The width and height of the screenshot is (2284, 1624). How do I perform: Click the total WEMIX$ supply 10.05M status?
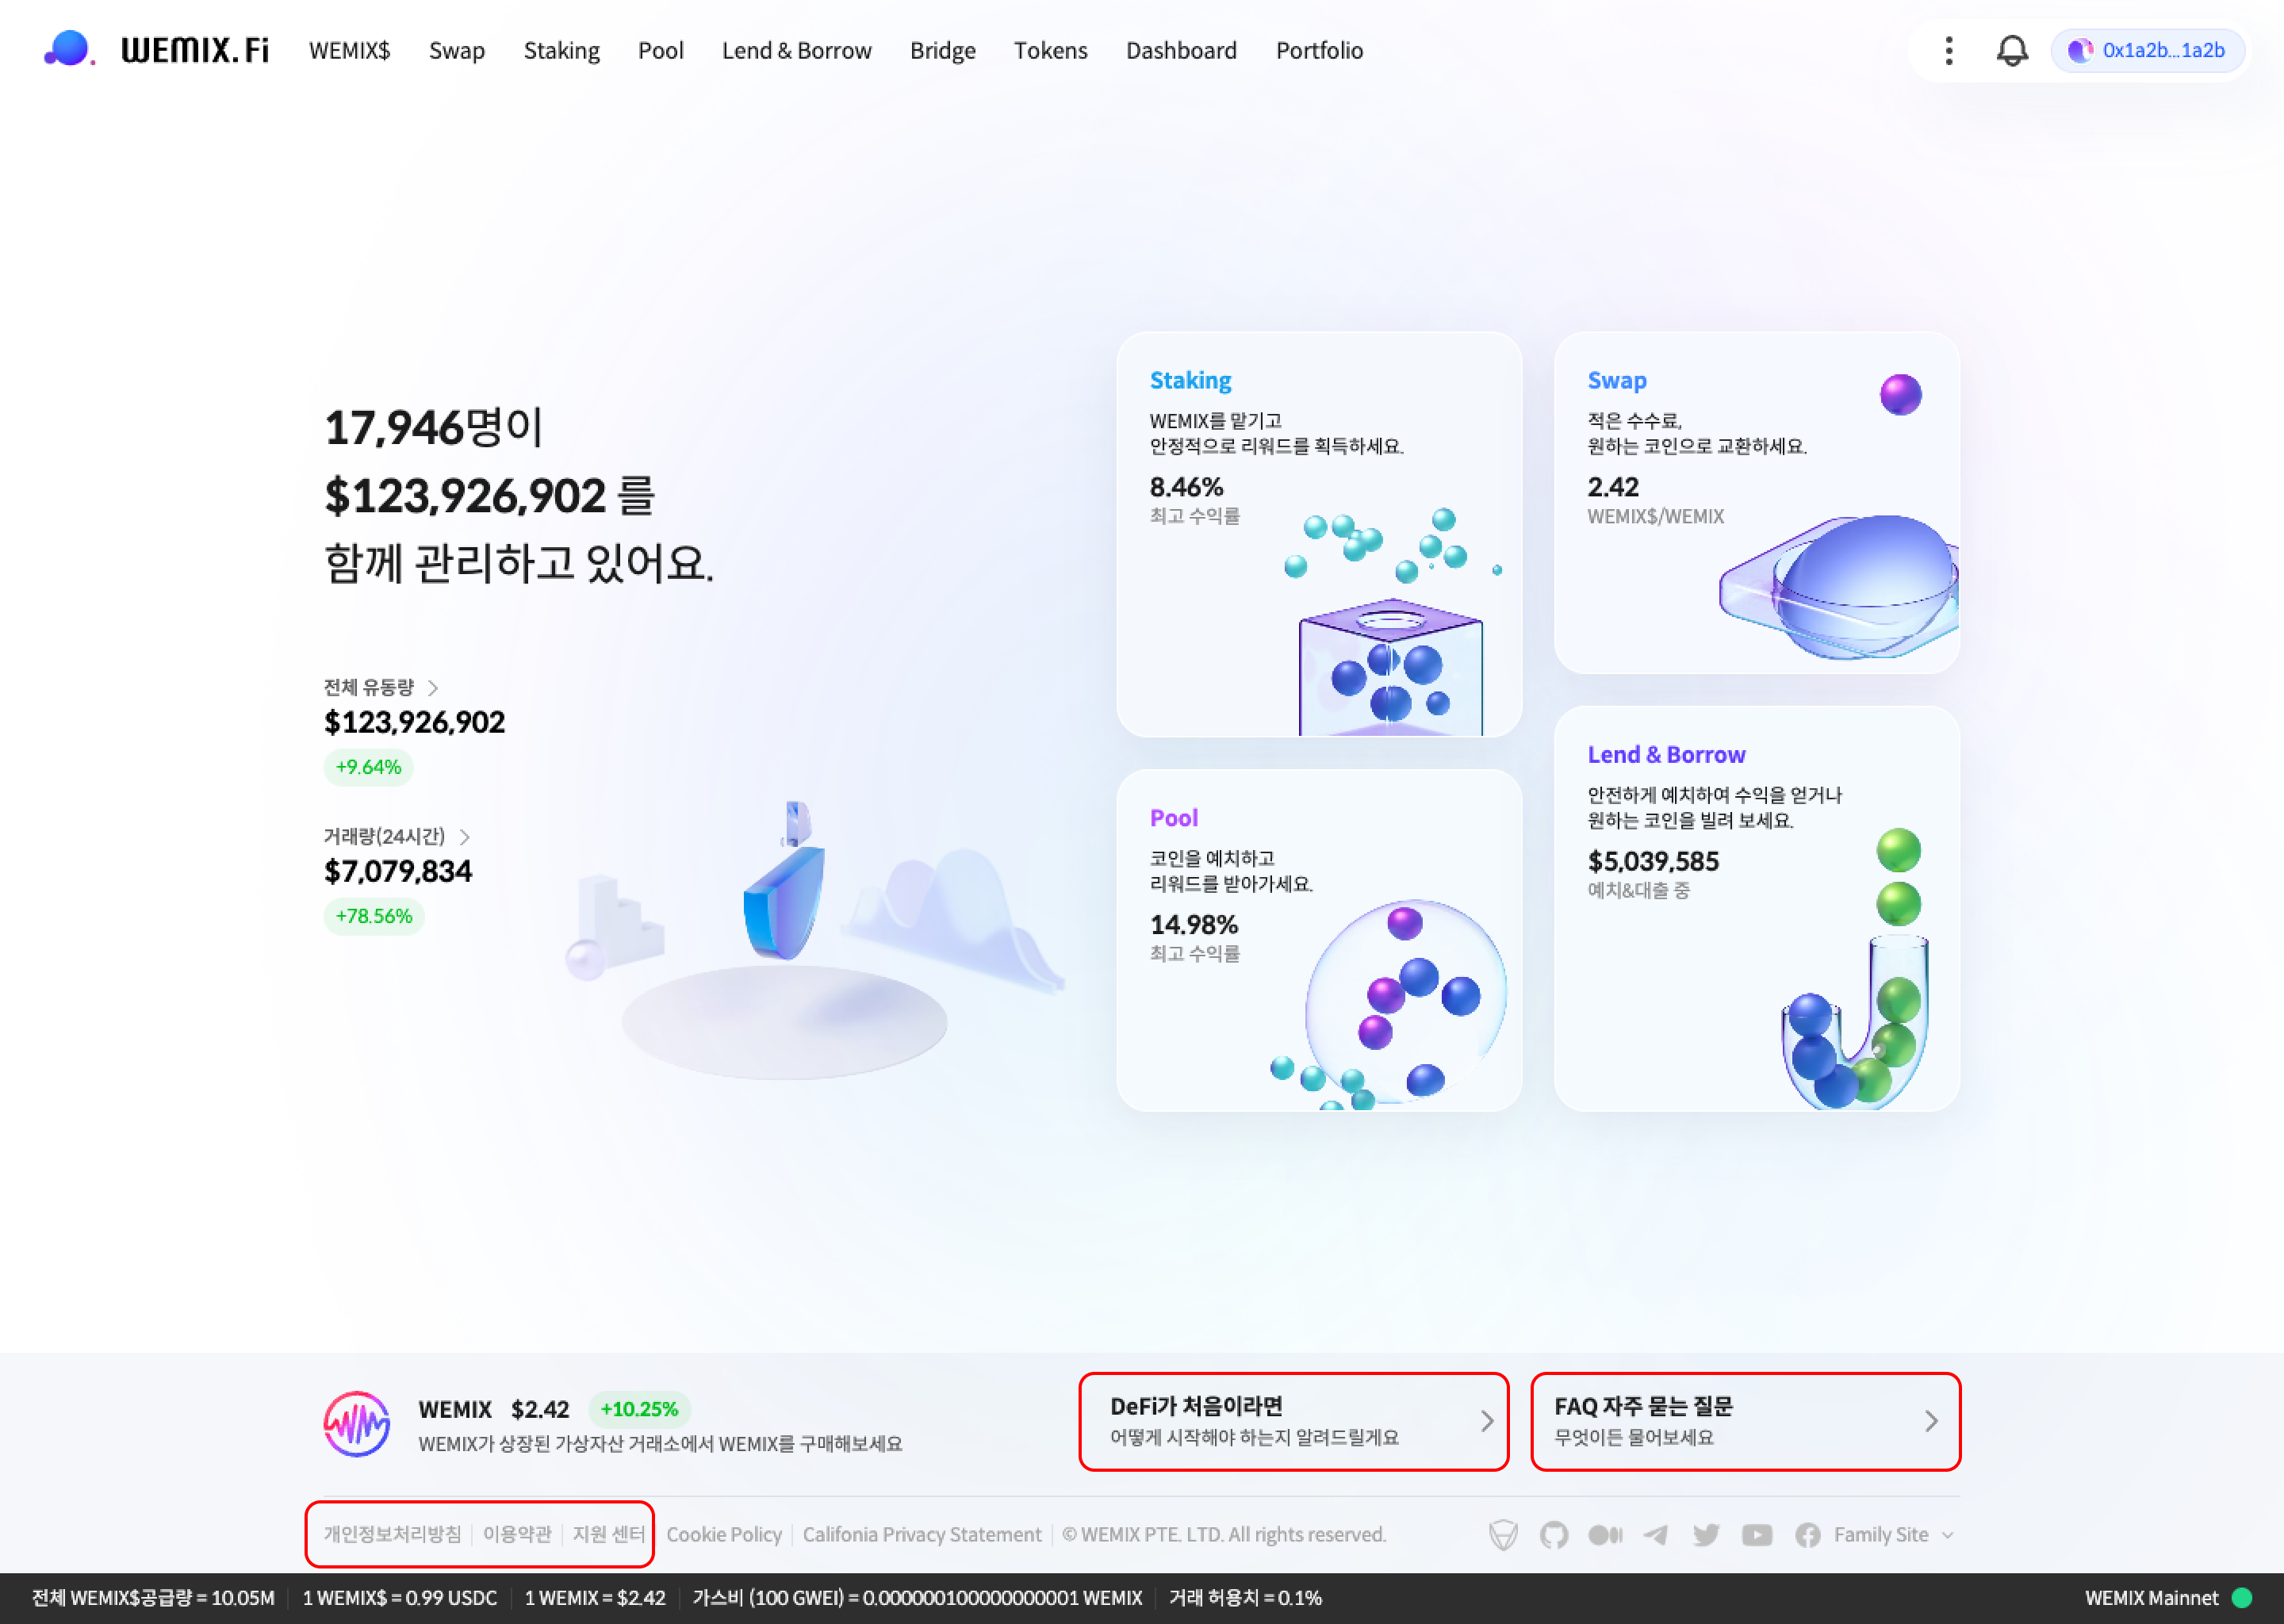(153, 1598)
